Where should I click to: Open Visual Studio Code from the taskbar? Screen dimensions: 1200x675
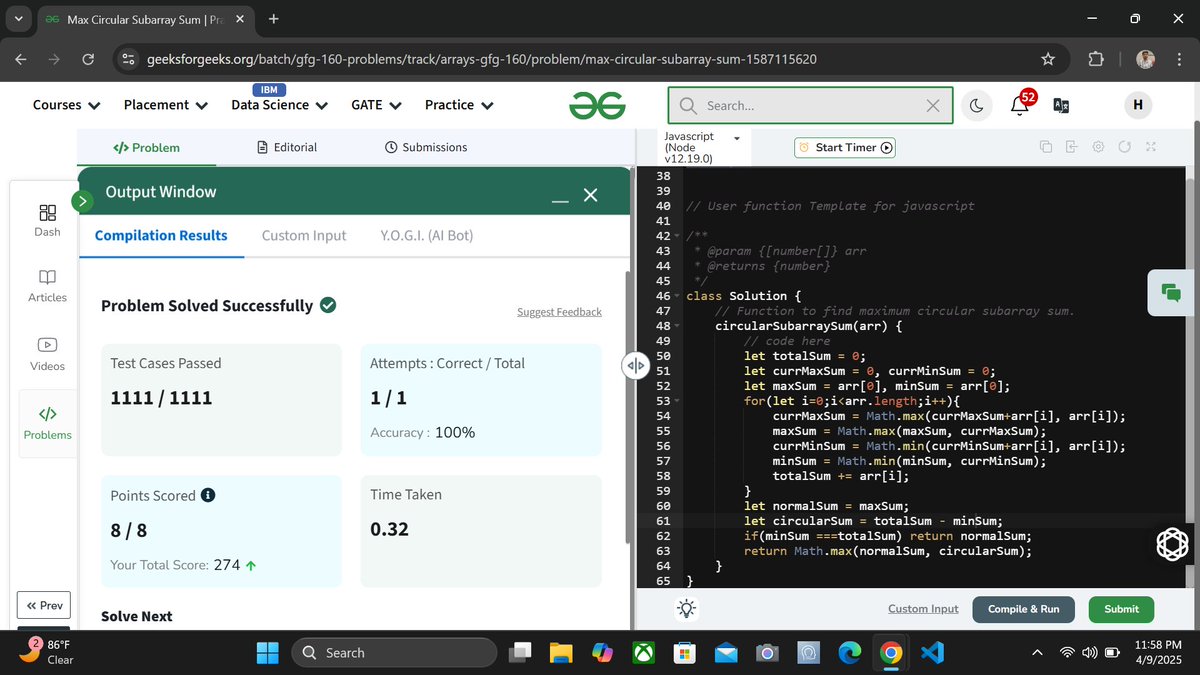[932, 653]
